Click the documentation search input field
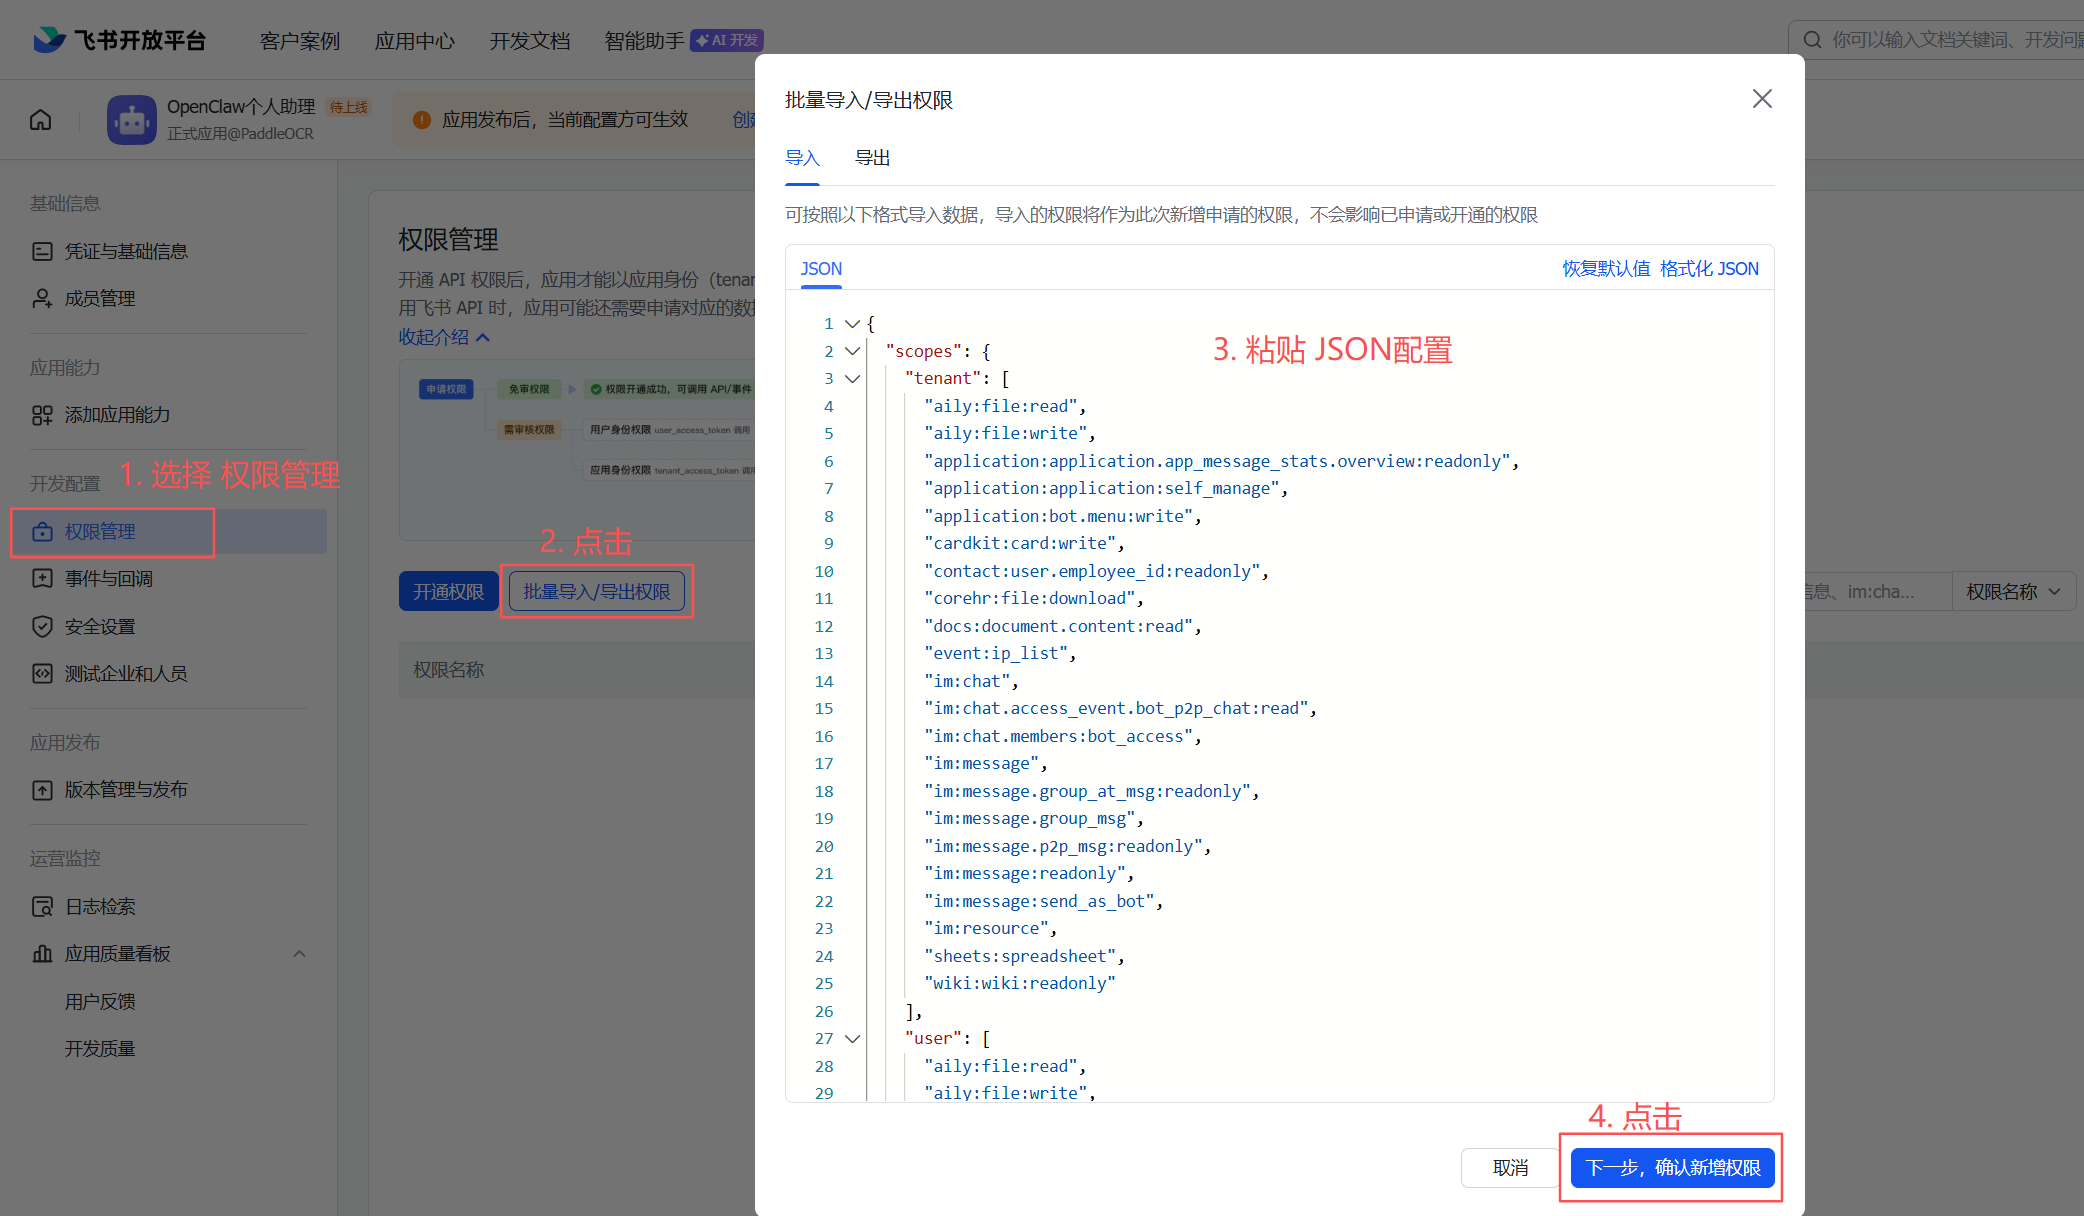This screenshot has width=2084, height=1216. [x=1950, y=40]
